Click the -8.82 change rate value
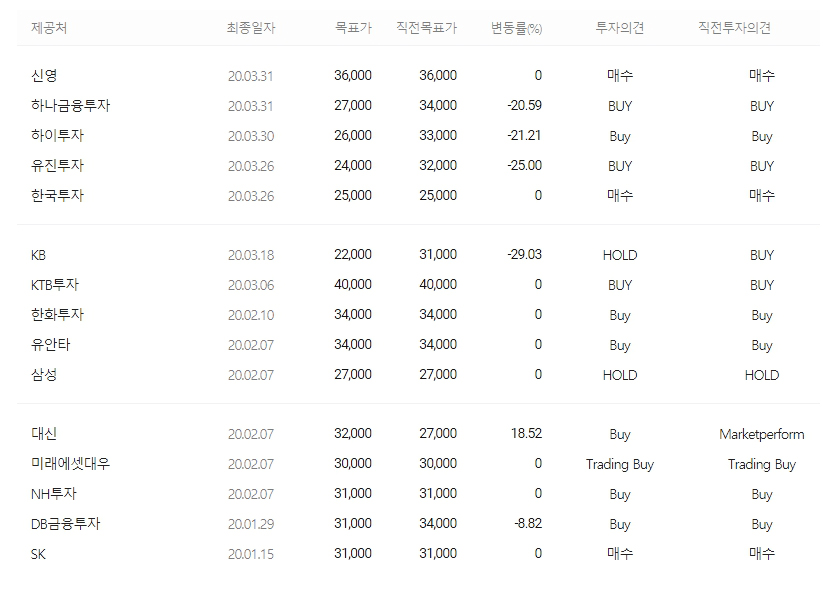Viewport: 830px width, 589px height. [528, 523]
